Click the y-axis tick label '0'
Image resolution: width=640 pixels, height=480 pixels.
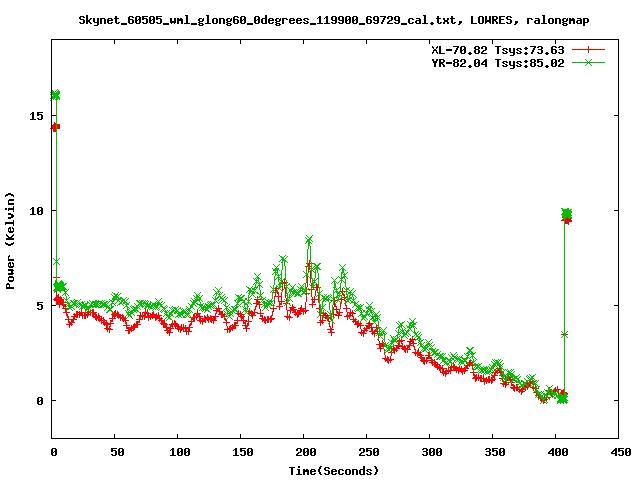click(40, 401)
